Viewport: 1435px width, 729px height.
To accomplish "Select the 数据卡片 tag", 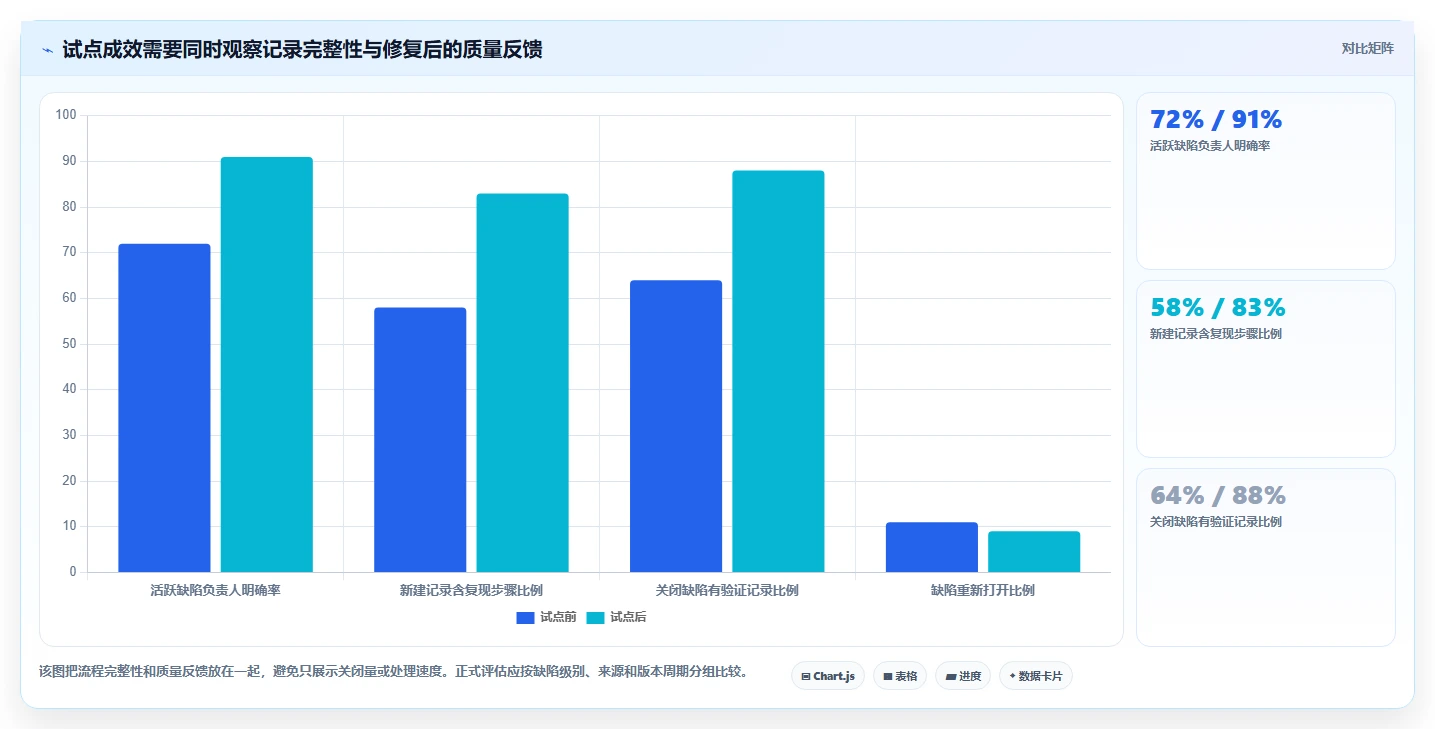I will click(x=1036, y=676).
